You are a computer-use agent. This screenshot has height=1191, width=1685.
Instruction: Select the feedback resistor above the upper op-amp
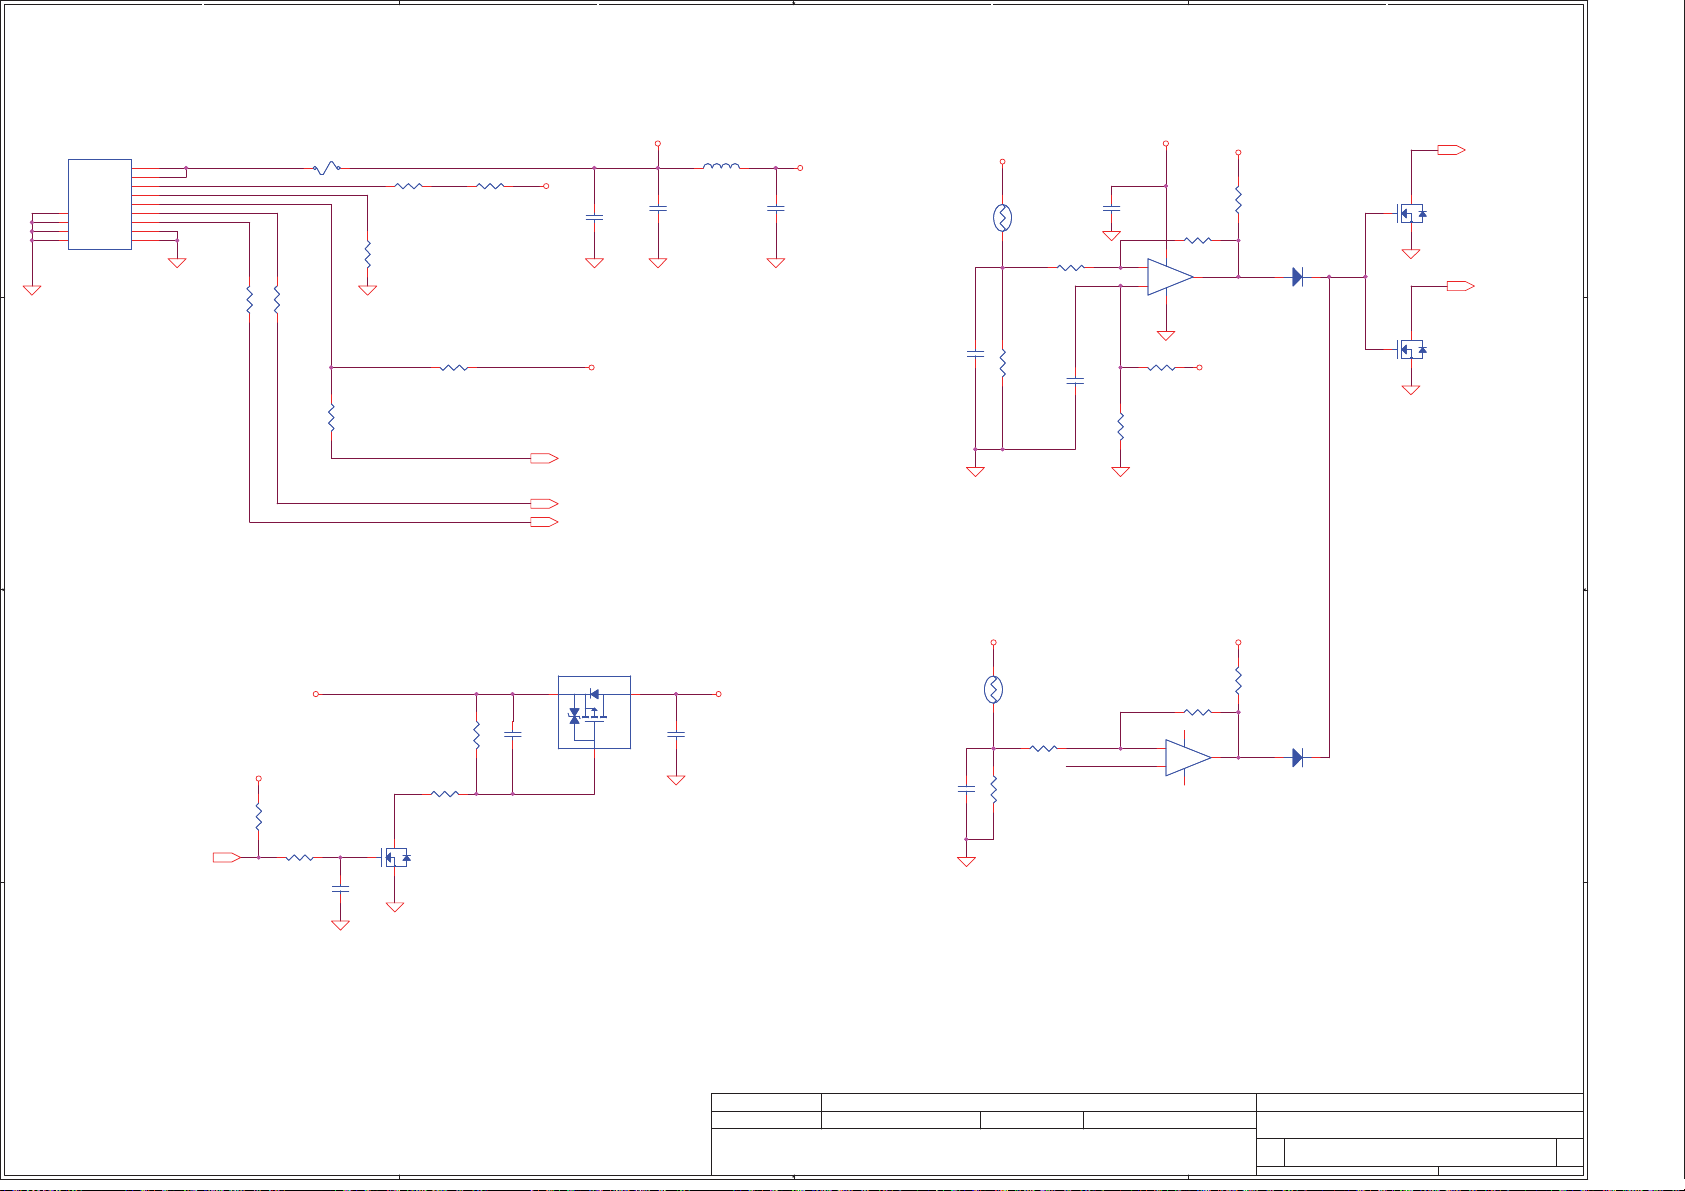coord(1197,240)
